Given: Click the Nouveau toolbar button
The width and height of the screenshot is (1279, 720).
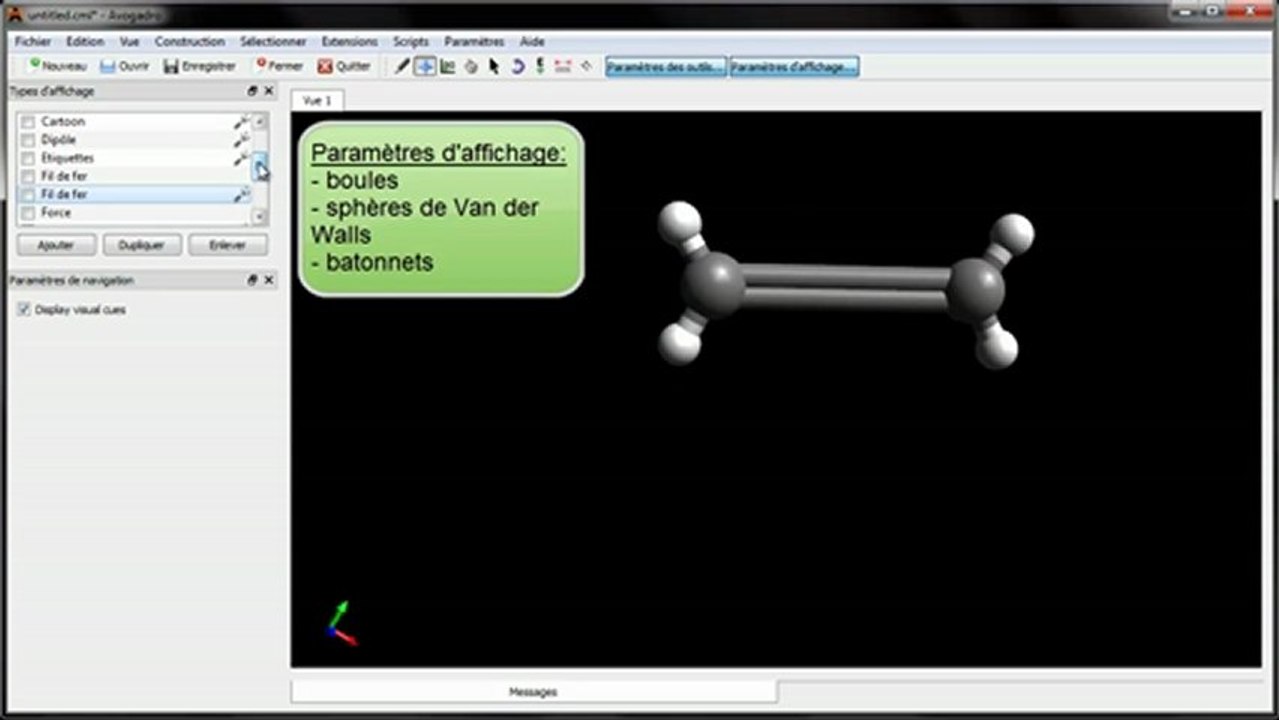Looking at the screenshot, I should point(57,66).
